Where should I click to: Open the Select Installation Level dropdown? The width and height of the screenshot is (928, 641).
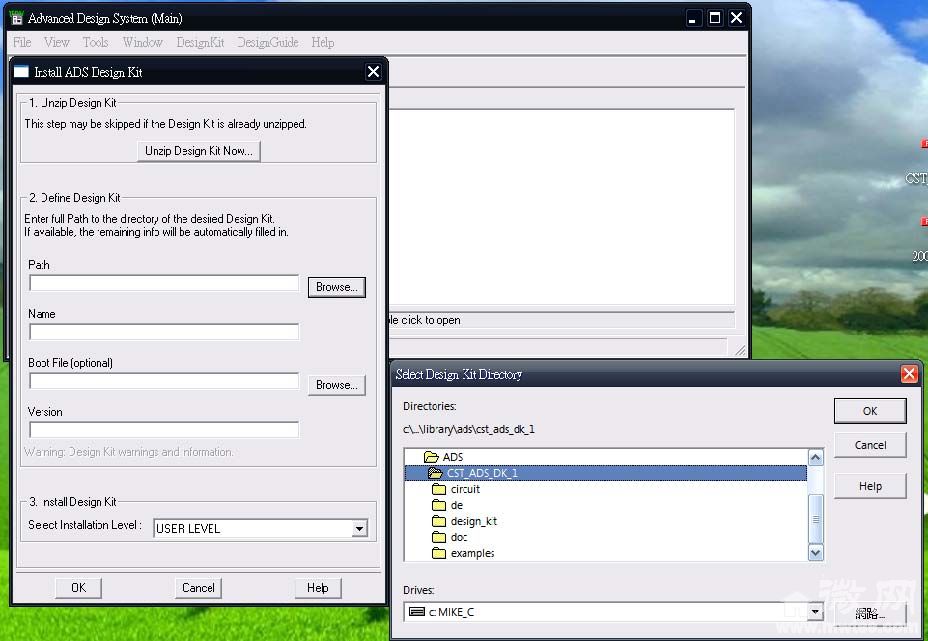point(359,529)
